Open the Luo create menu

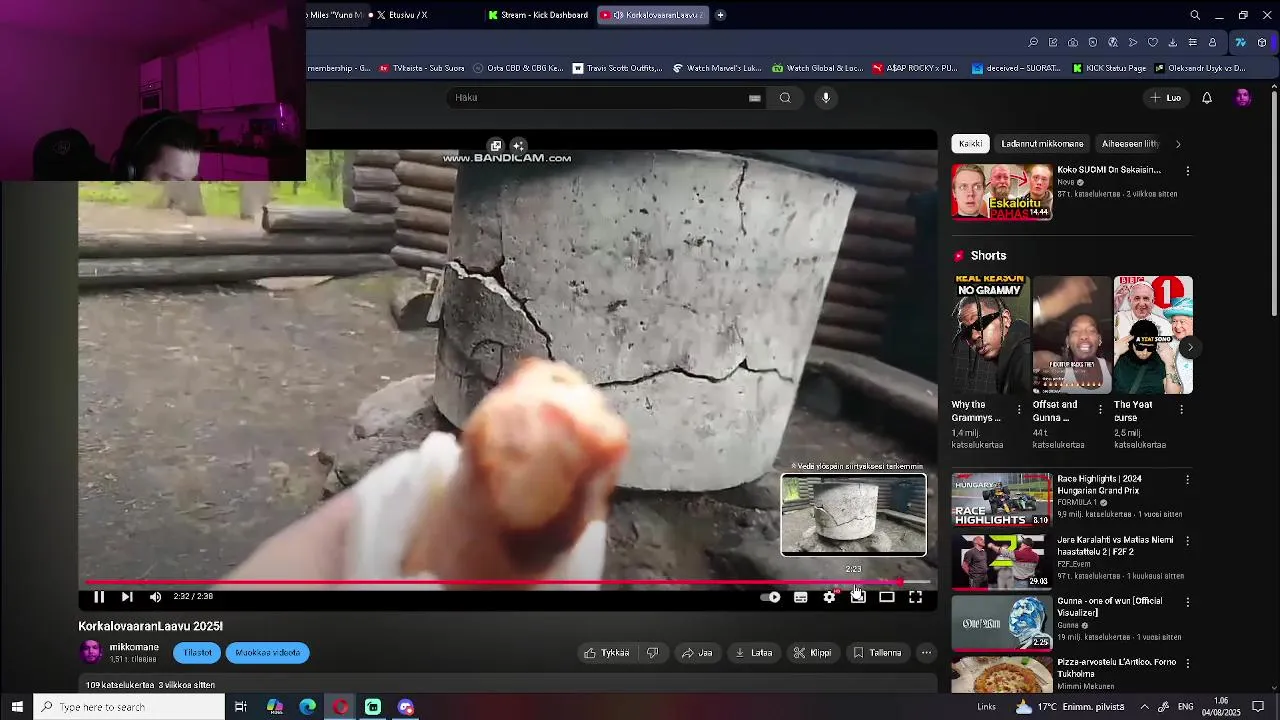[x=1166, y=98]
